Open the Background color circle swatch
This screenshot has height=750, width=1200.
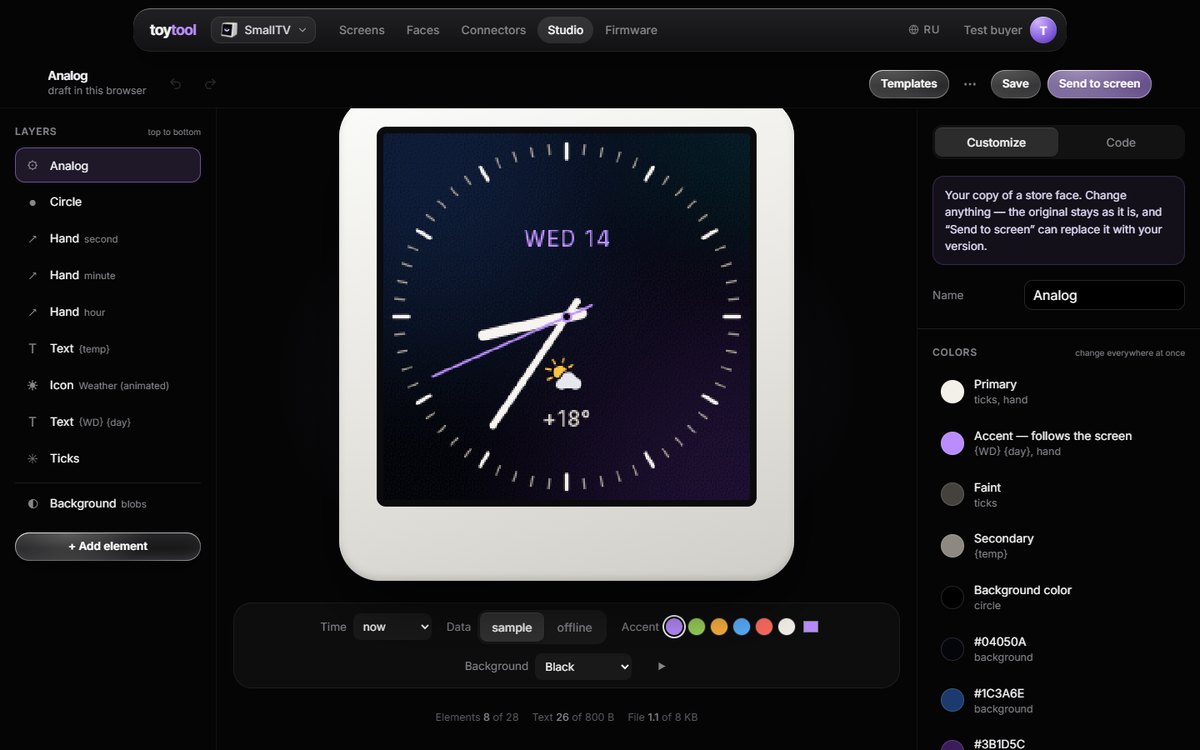pos(952,597)
